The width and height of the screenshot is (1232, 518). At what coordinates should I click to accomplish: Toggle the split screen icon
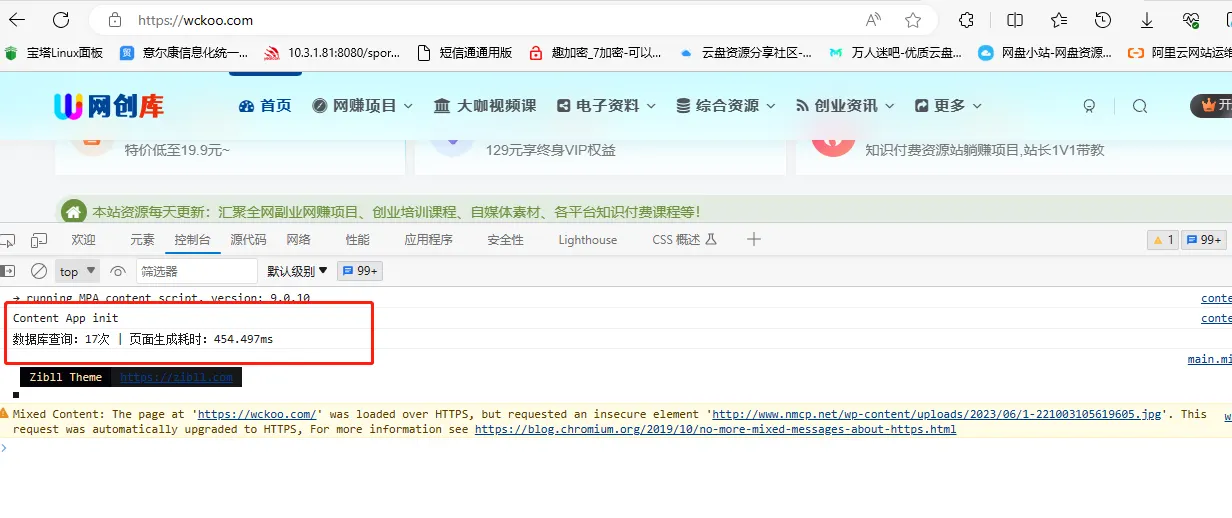(x=1015, y=20)
